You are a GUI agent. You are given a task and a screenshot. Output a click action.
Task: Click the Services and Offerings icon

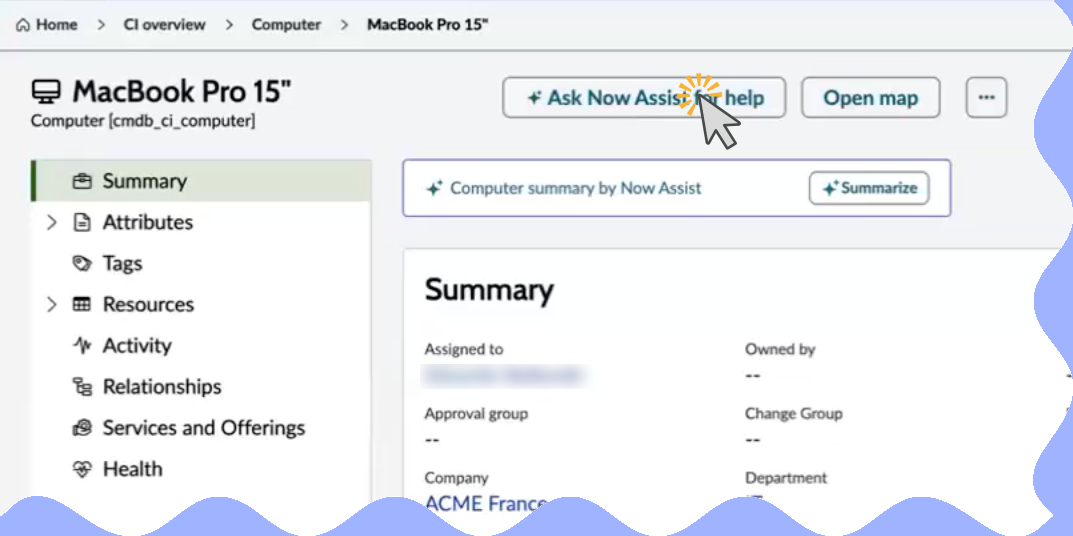click(x=82, y=429)
